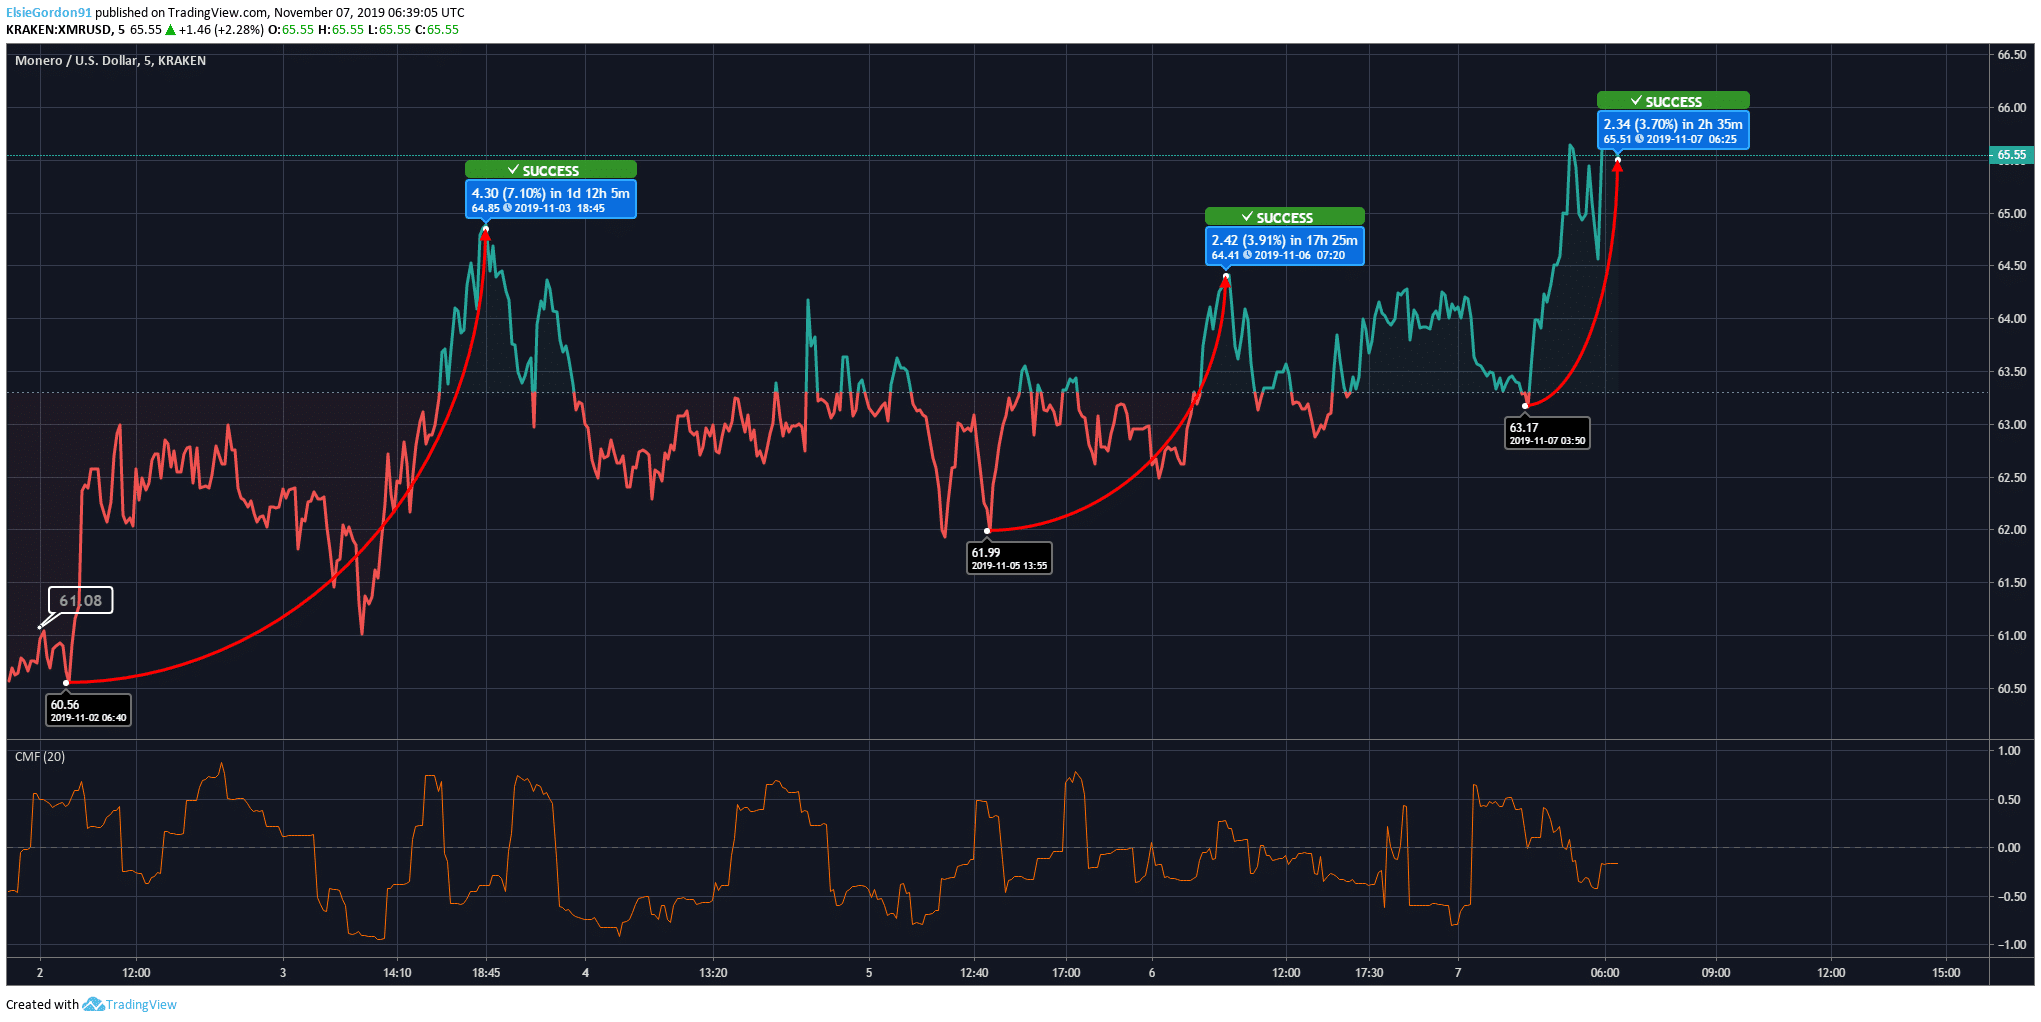Screen dimensions: 2041x1022
Task: Click the SUCCESS badge above the 65.51 target
Action: 1673,101
